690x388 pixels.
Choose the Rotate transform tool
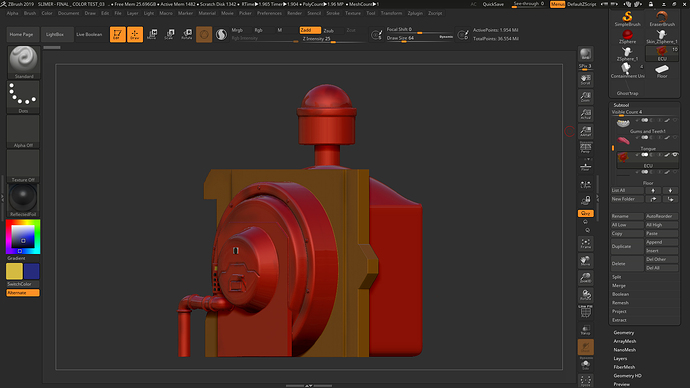(x=187, y=34)
